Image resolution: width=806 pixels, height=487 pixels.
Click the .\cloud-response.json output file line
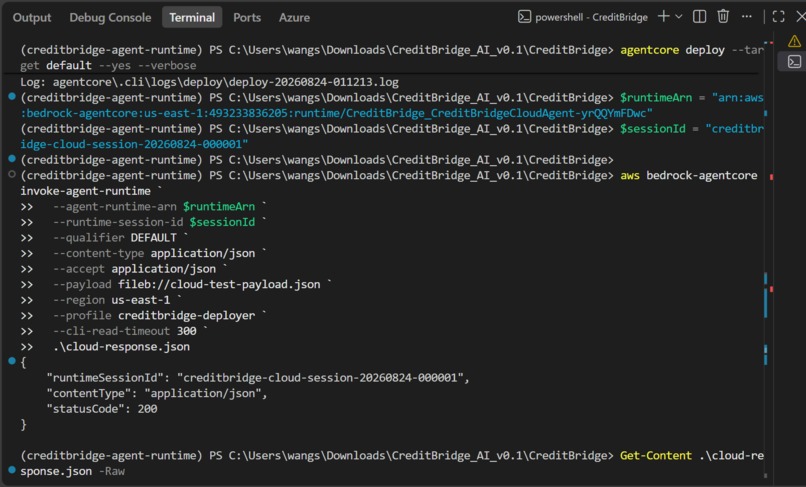tap(121, 347)
